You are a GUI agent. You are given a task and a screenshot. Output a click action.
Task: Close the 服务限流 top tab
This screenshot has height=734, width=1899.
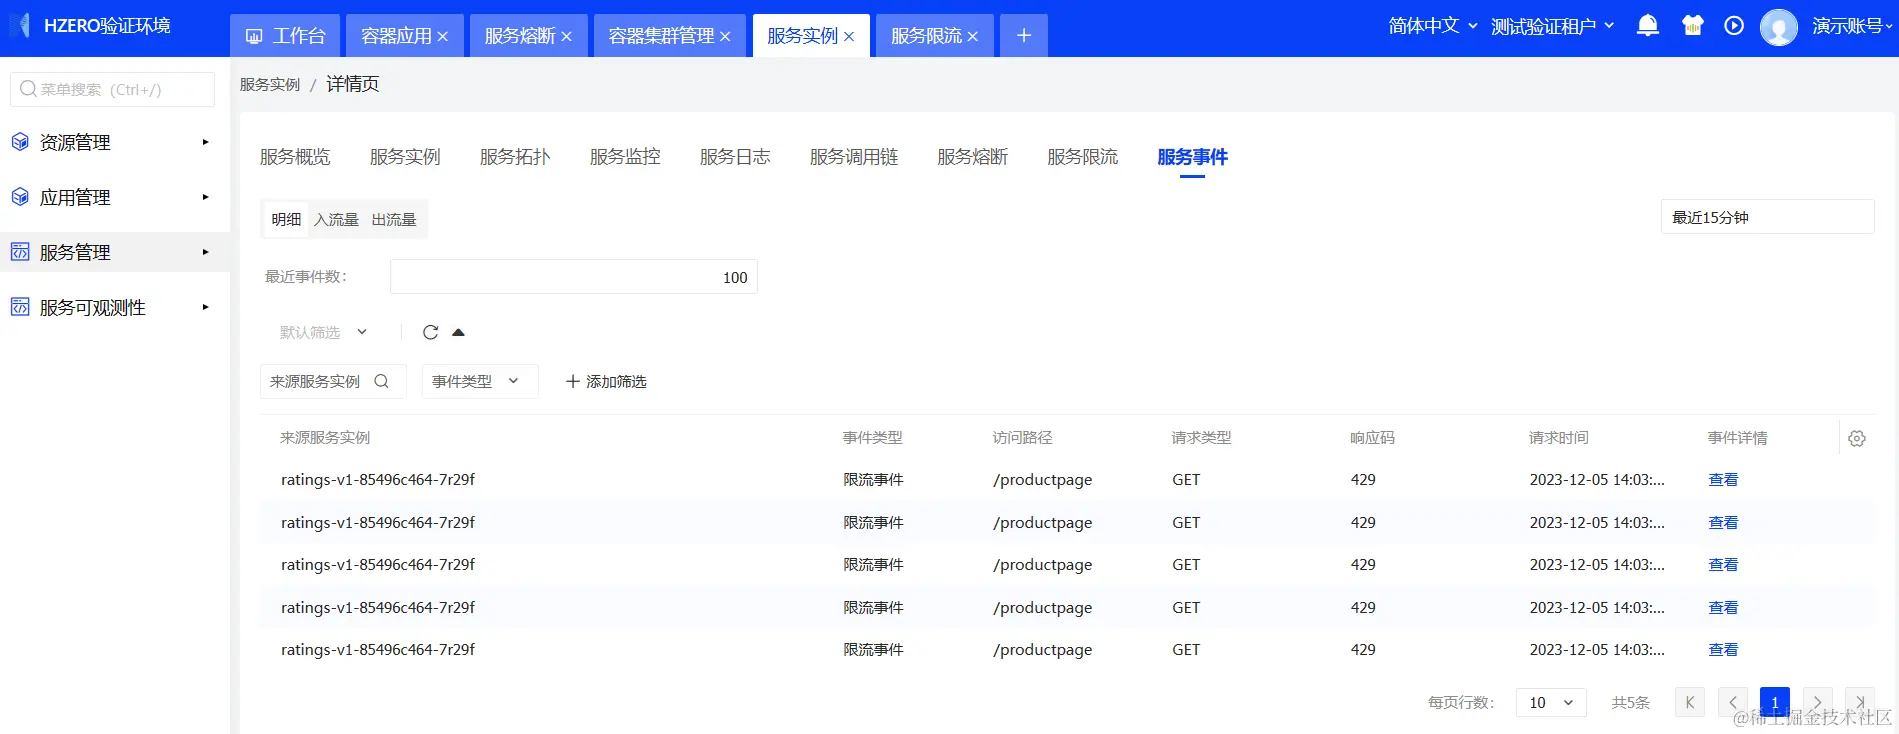(973, 37)
